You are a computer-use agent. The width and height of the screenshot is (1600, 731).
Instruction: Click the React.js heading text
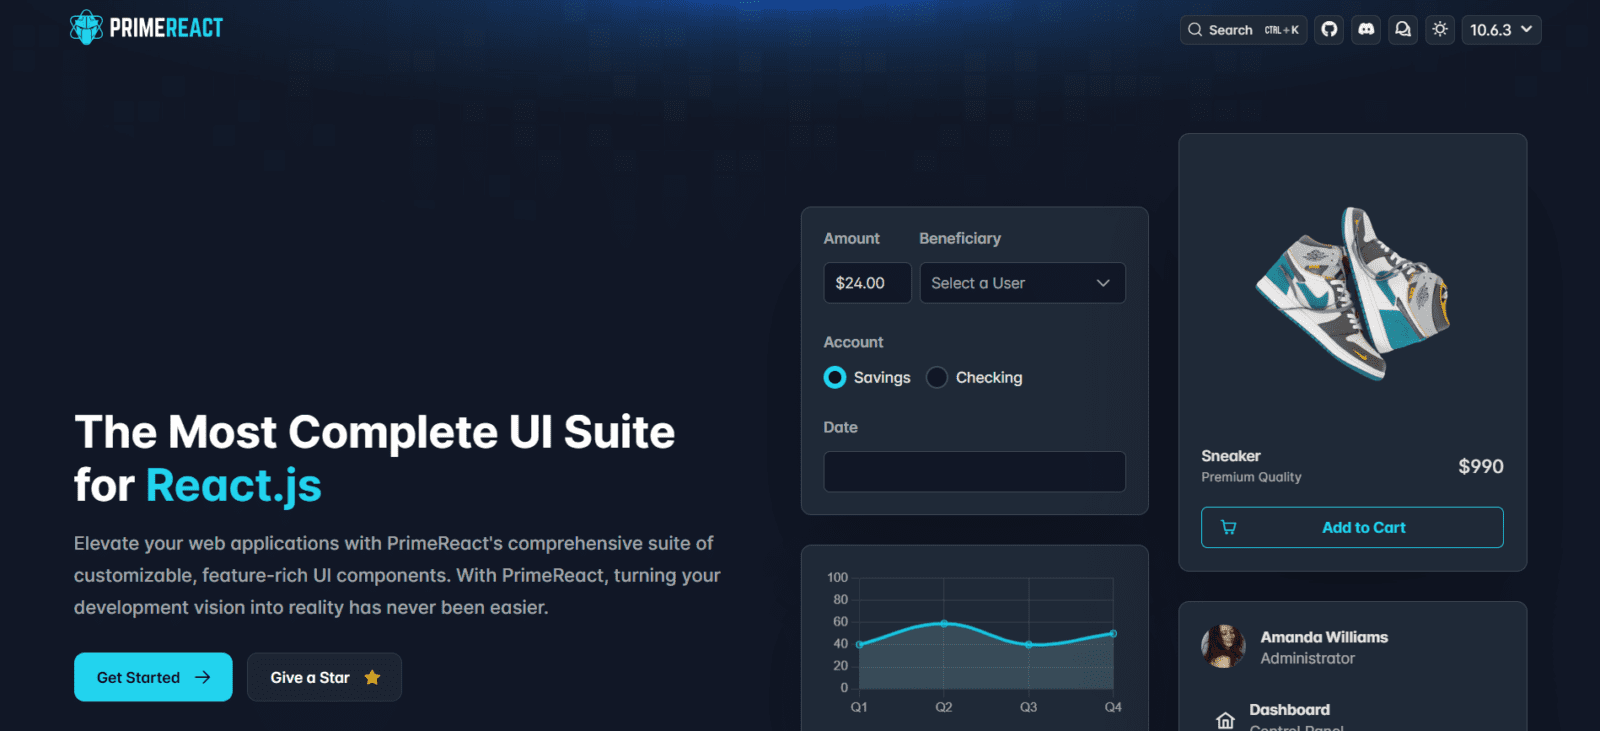tap(234, 486)
